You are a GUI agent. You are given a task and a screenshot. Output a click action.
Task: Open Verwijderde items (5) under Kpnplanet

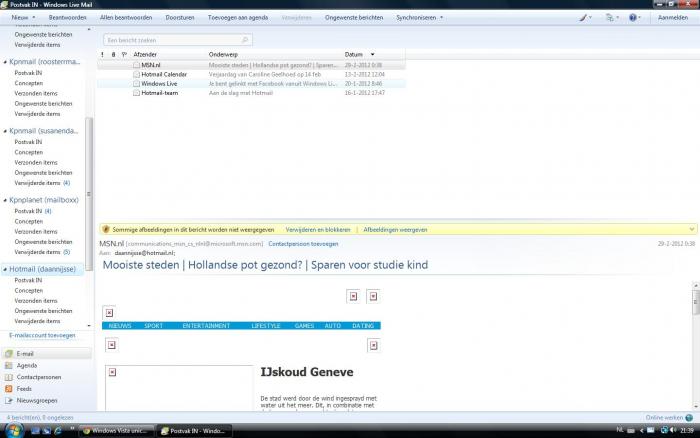tap(42, 252)
